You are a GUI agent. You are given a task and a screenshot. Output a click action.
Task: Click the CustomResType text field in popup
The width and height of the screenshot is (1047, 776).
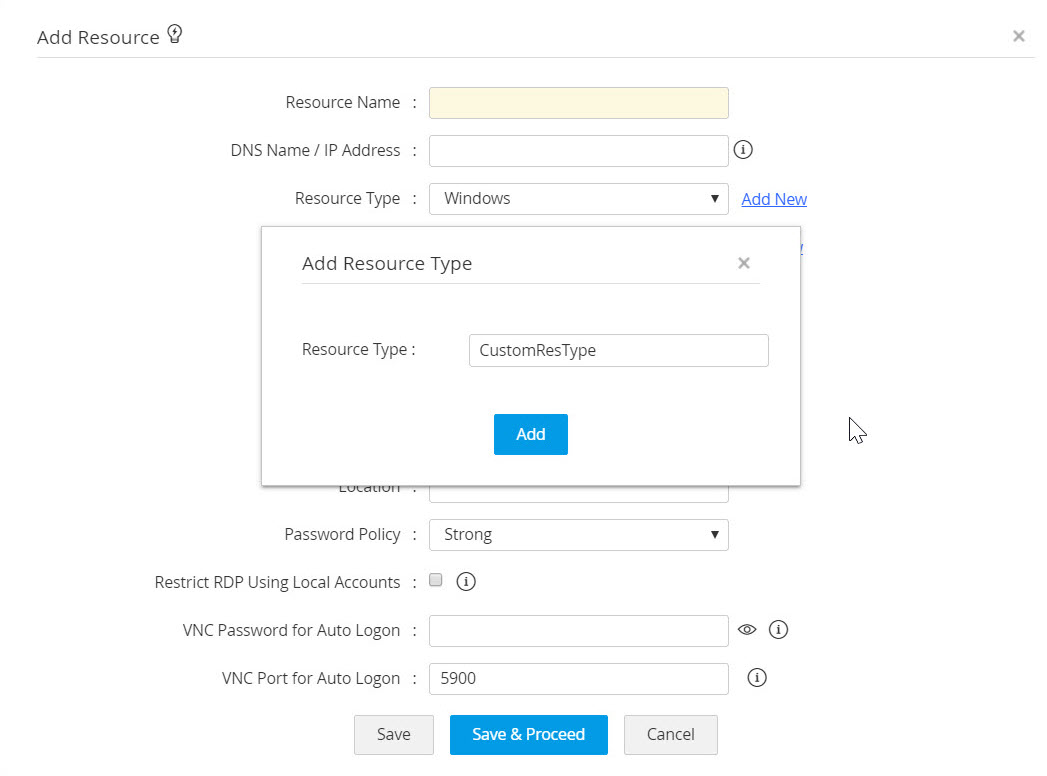(618, 351)
